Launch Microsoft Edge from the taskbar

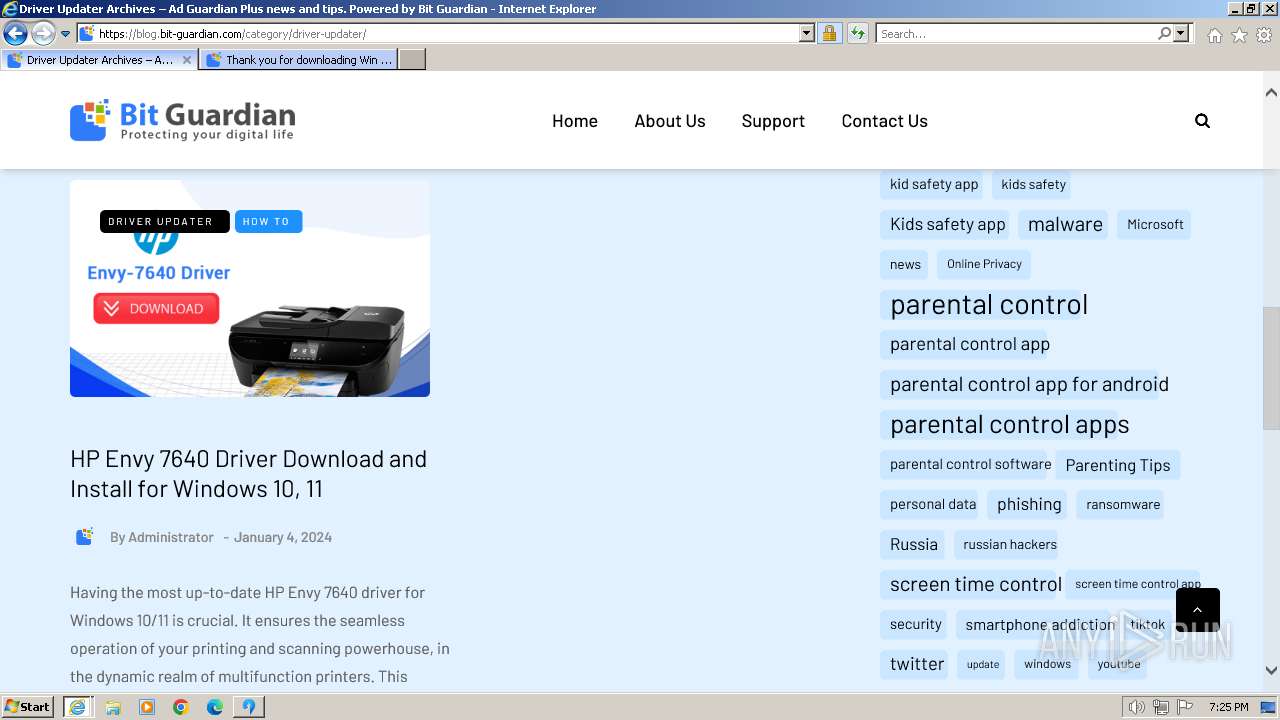215,707
